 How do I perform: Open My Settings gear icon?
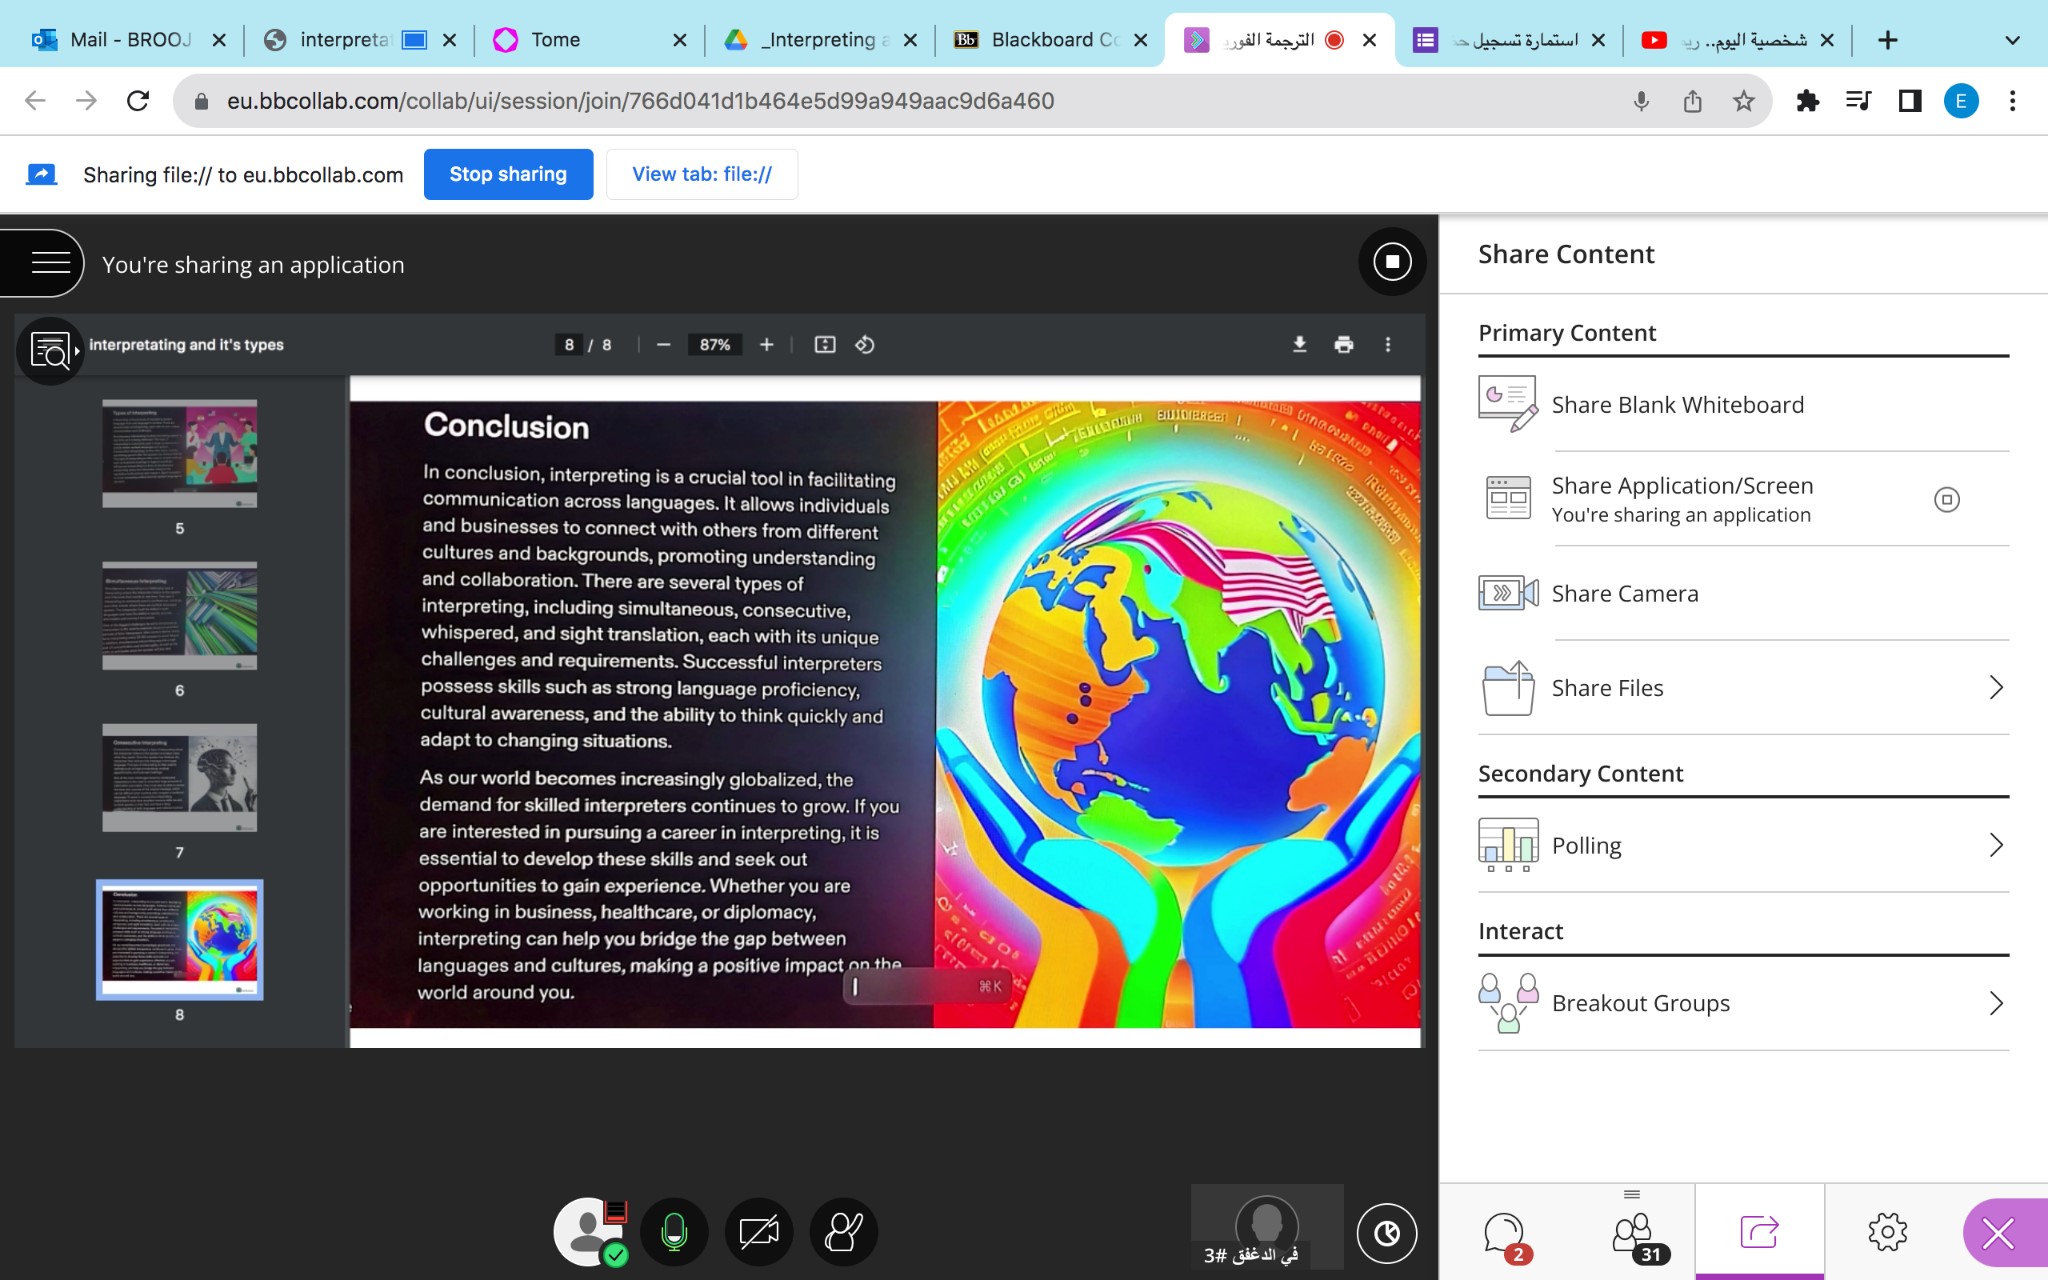click(1887, 1232)
